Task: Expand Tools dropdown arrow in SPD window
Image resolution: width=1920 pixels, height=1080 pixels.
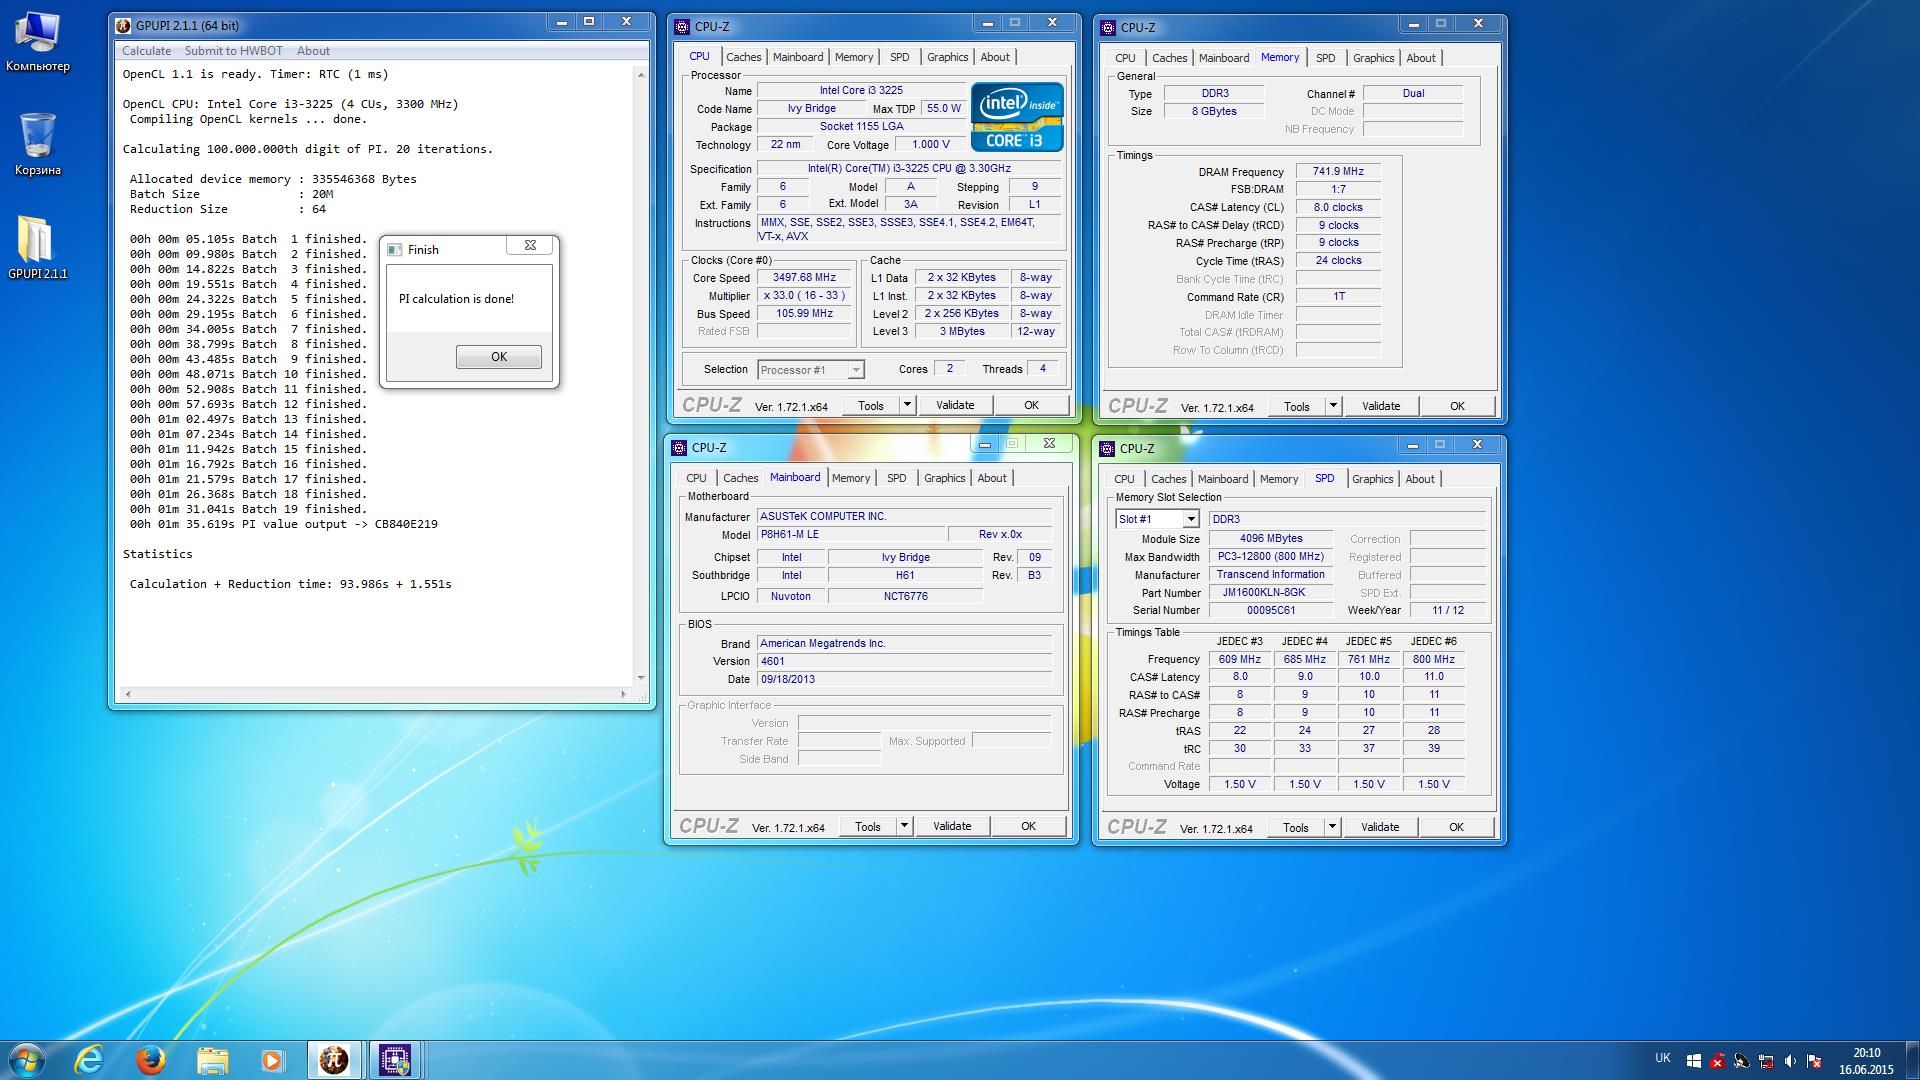Action: point(1332,827)
